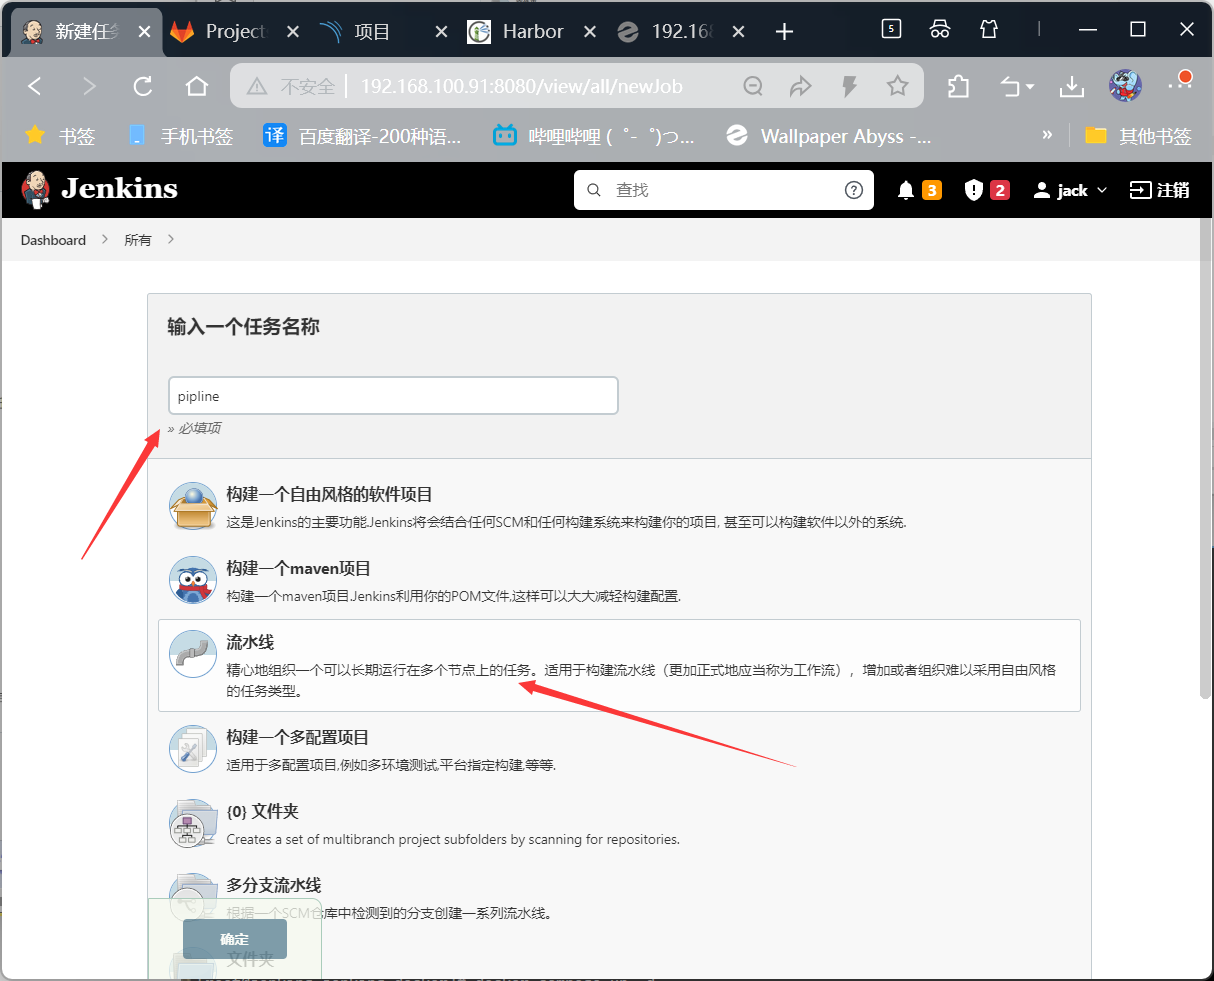Click the browser profile avatar

[1125, 86]
